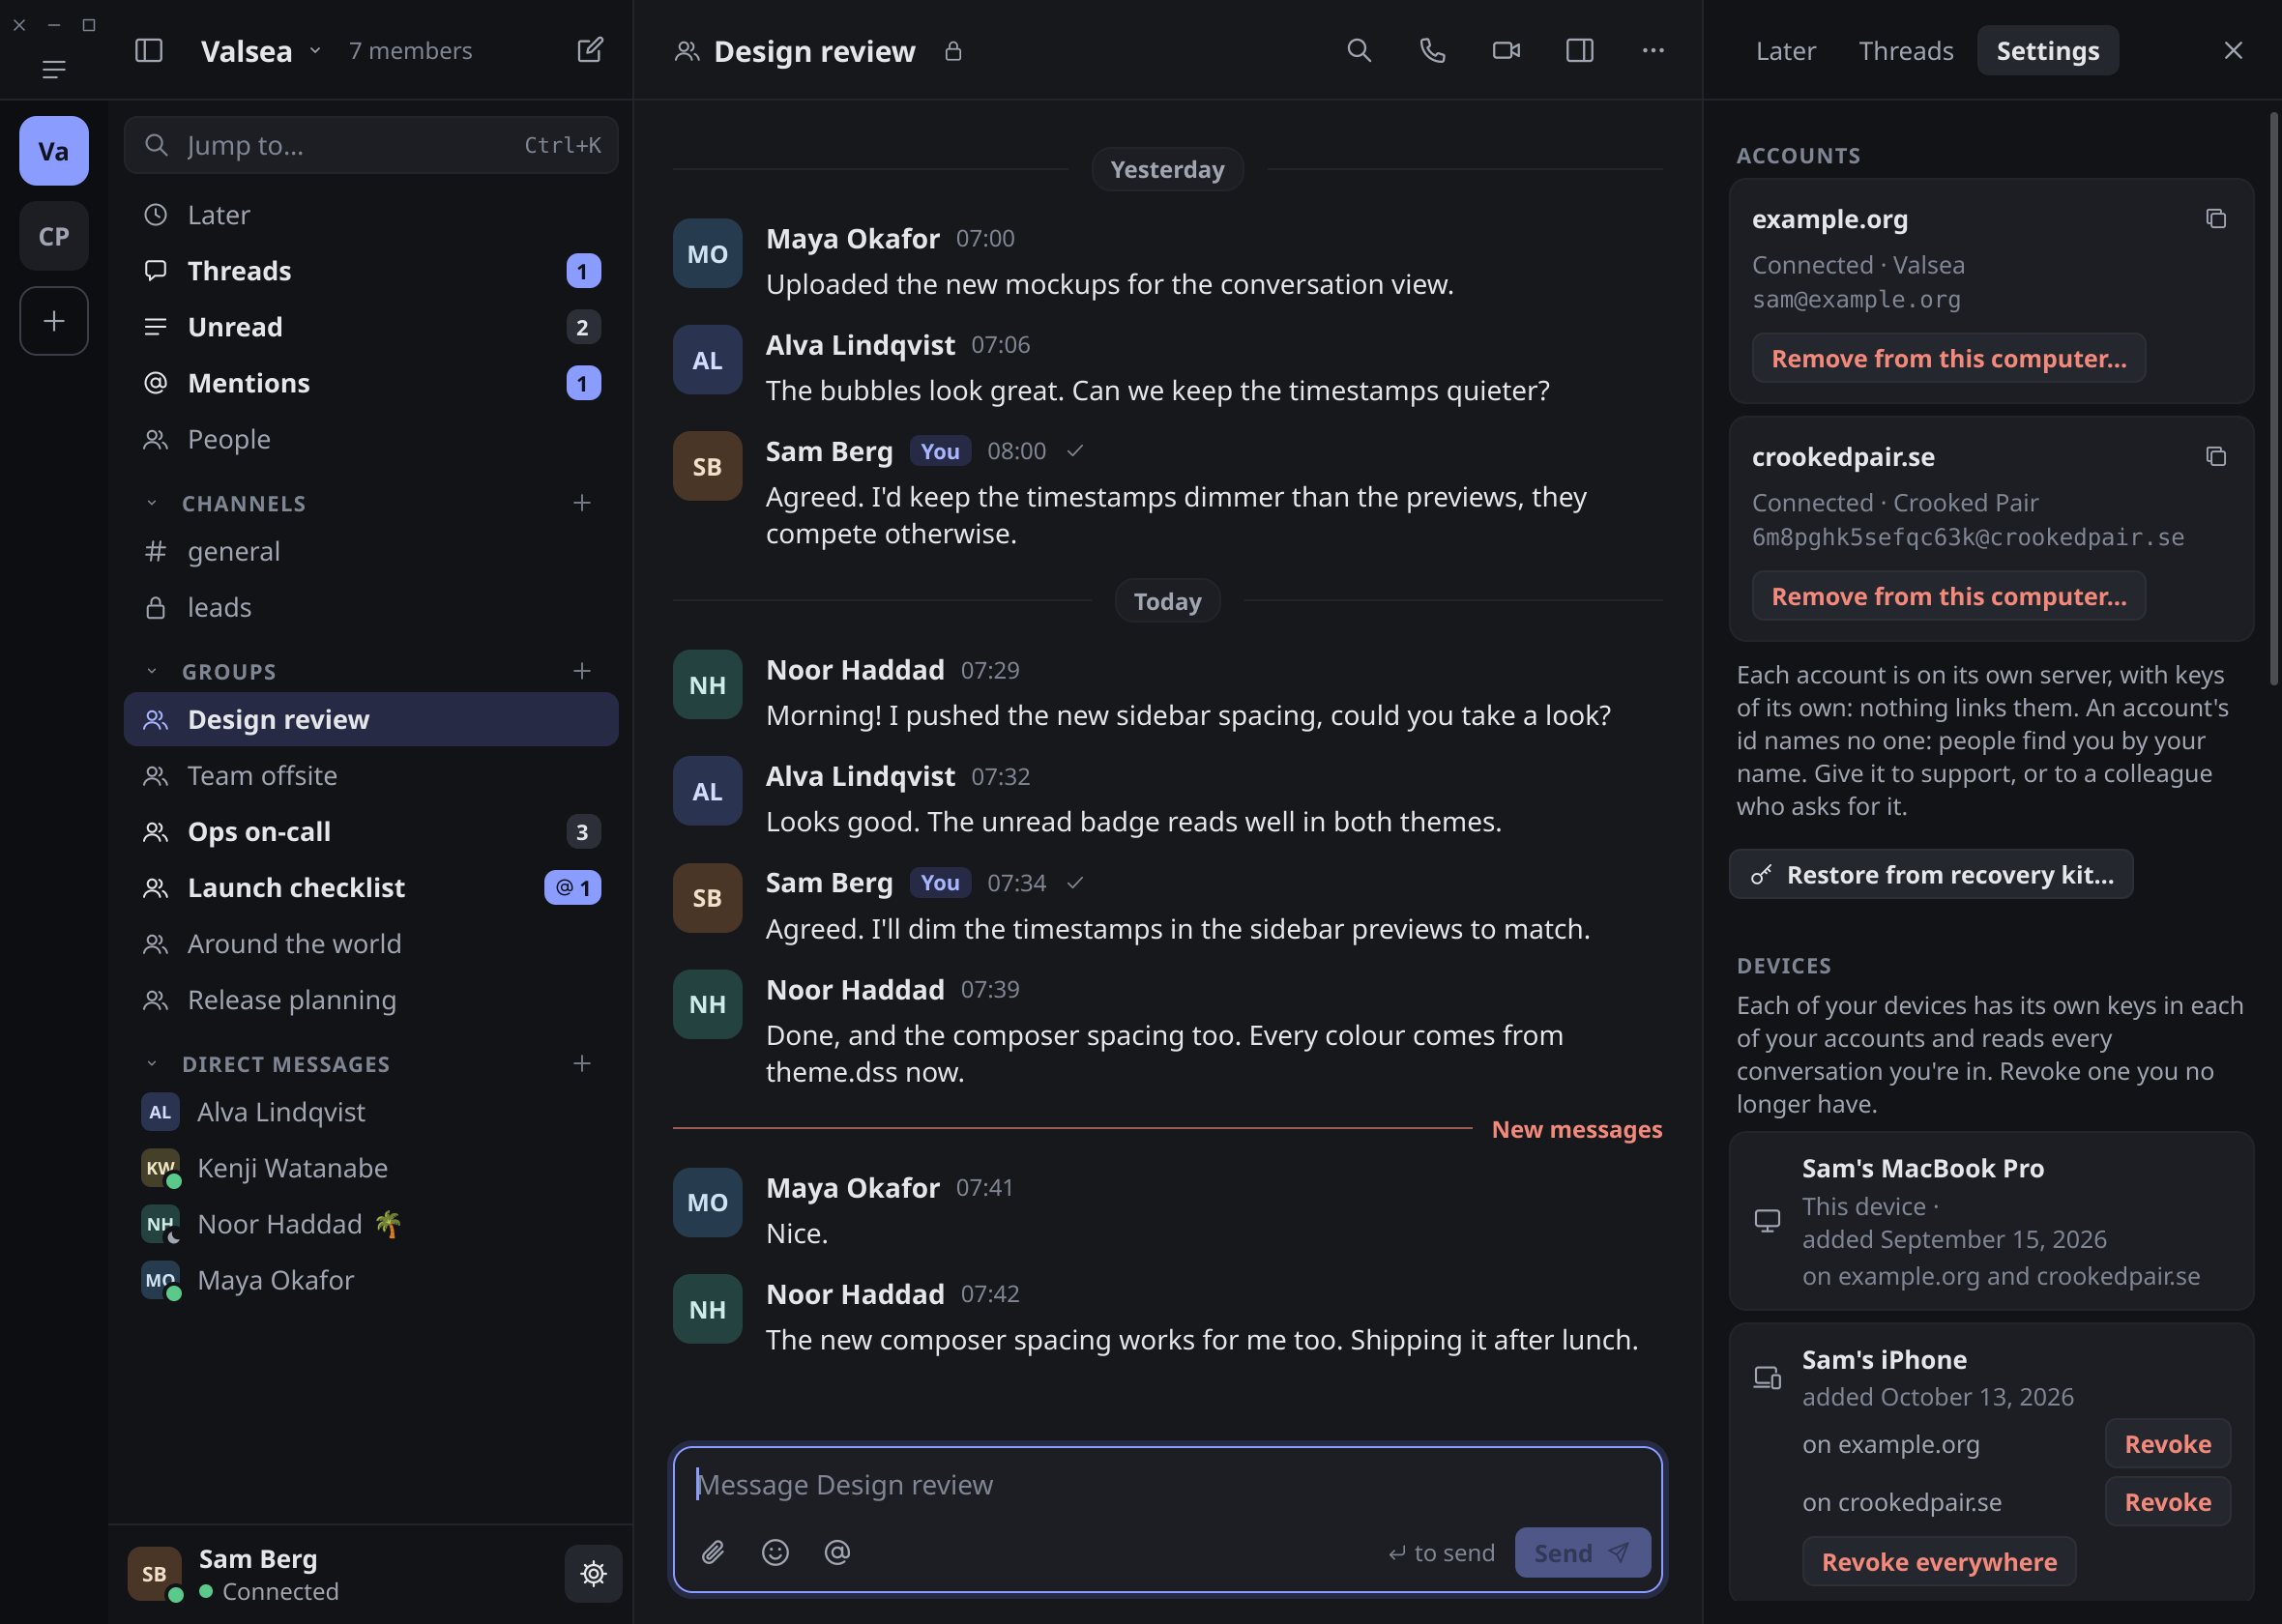Open the more options ellipsis menu
The height and width of the screenshot is (1624, 2282).
(1653, 50)
